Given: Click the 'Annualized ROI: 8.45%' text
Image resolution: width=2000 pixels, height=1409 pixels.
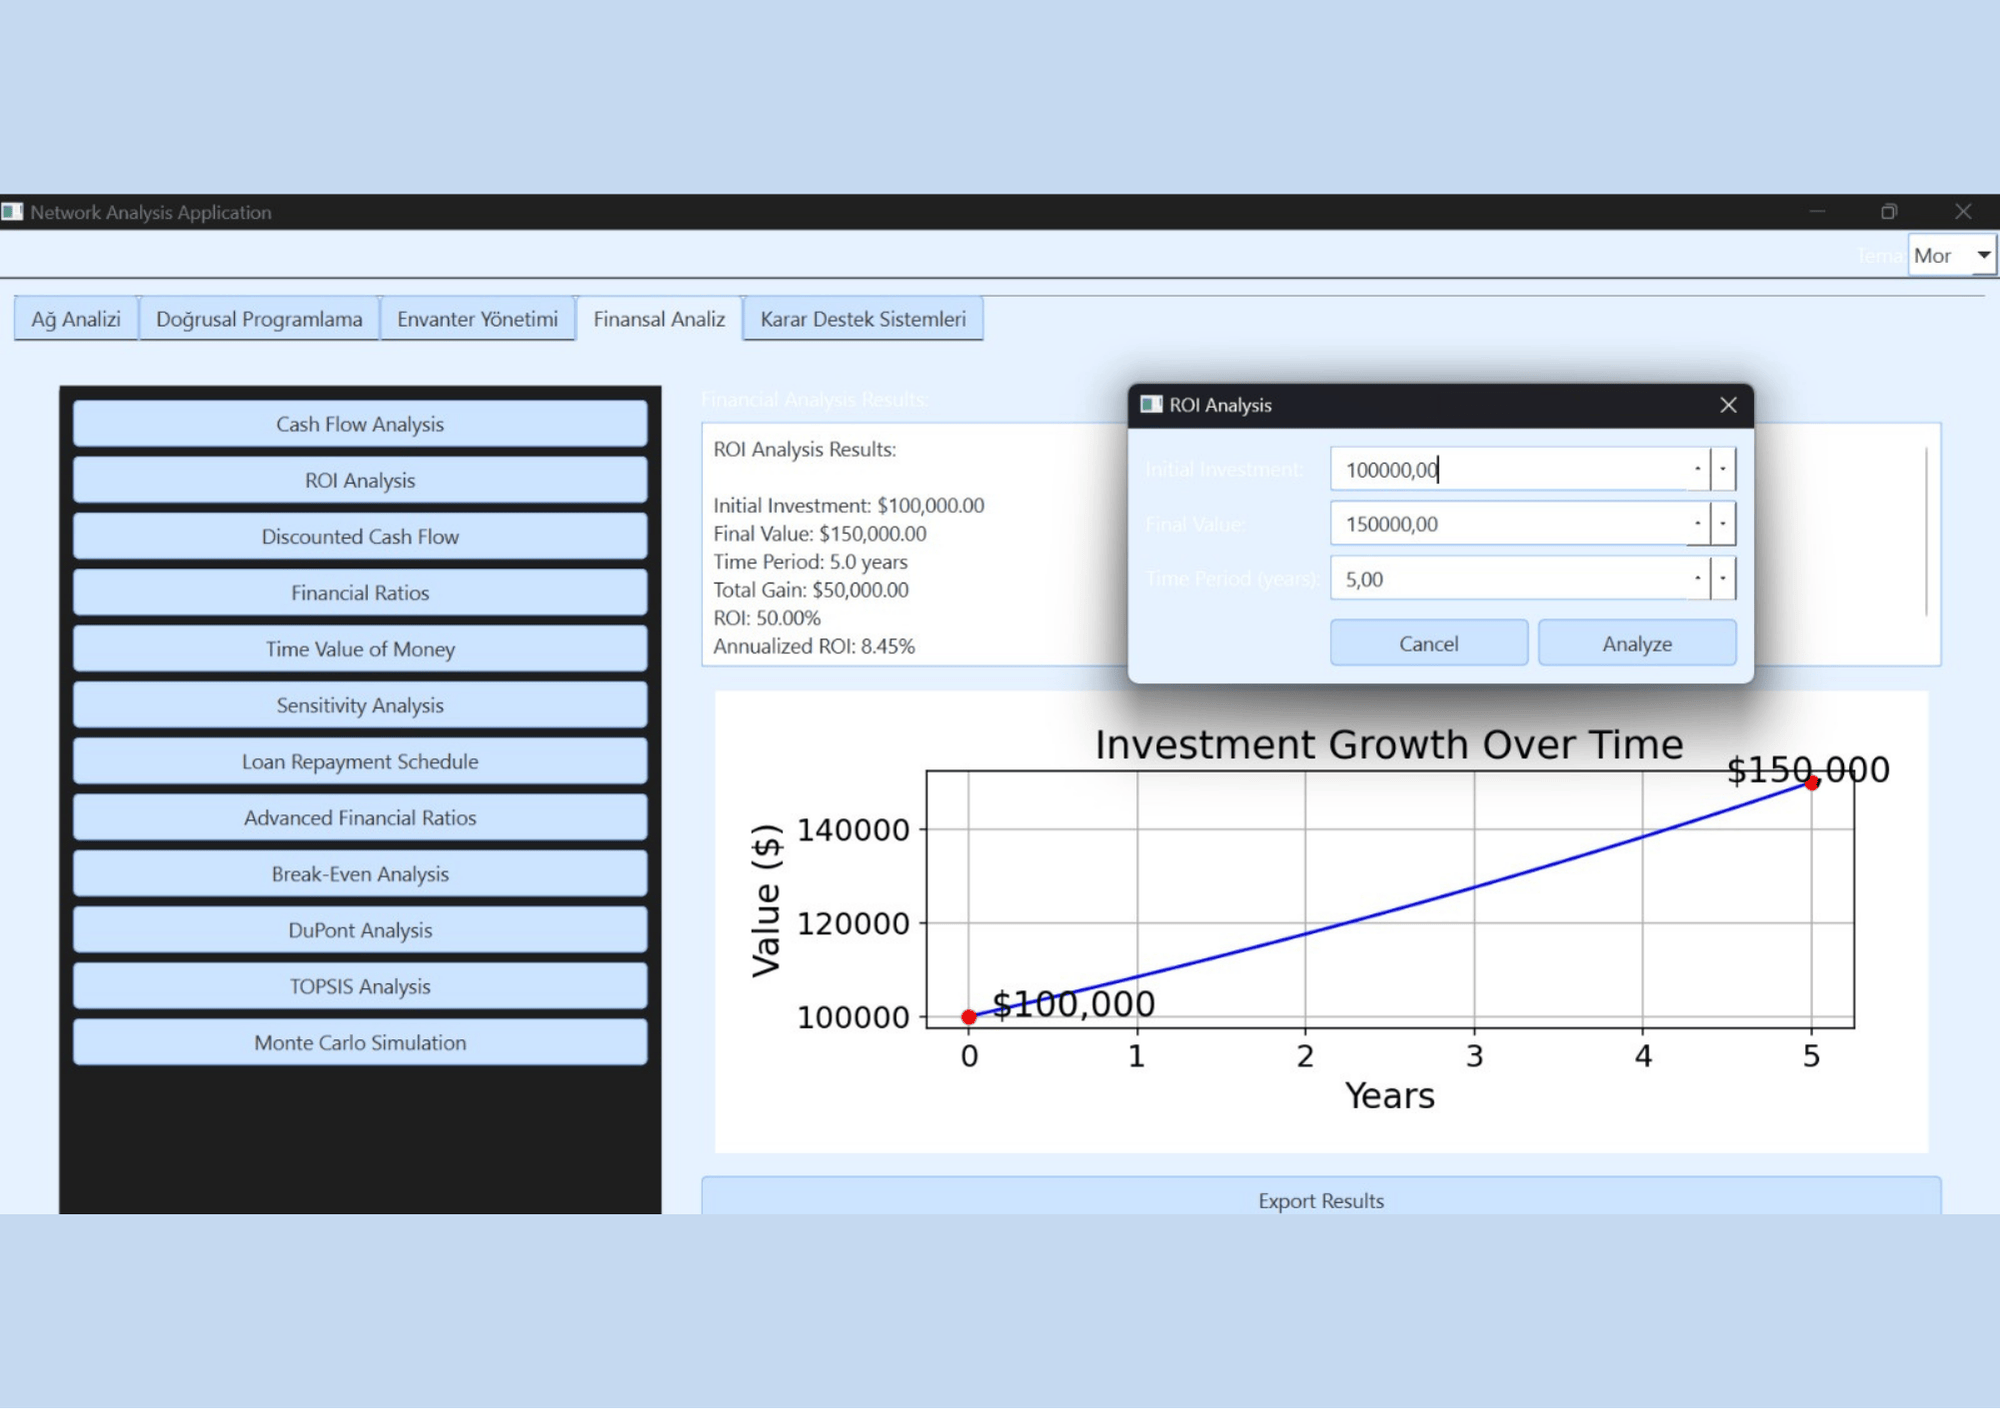Looking at the screenshot, I should click(814, 646).
